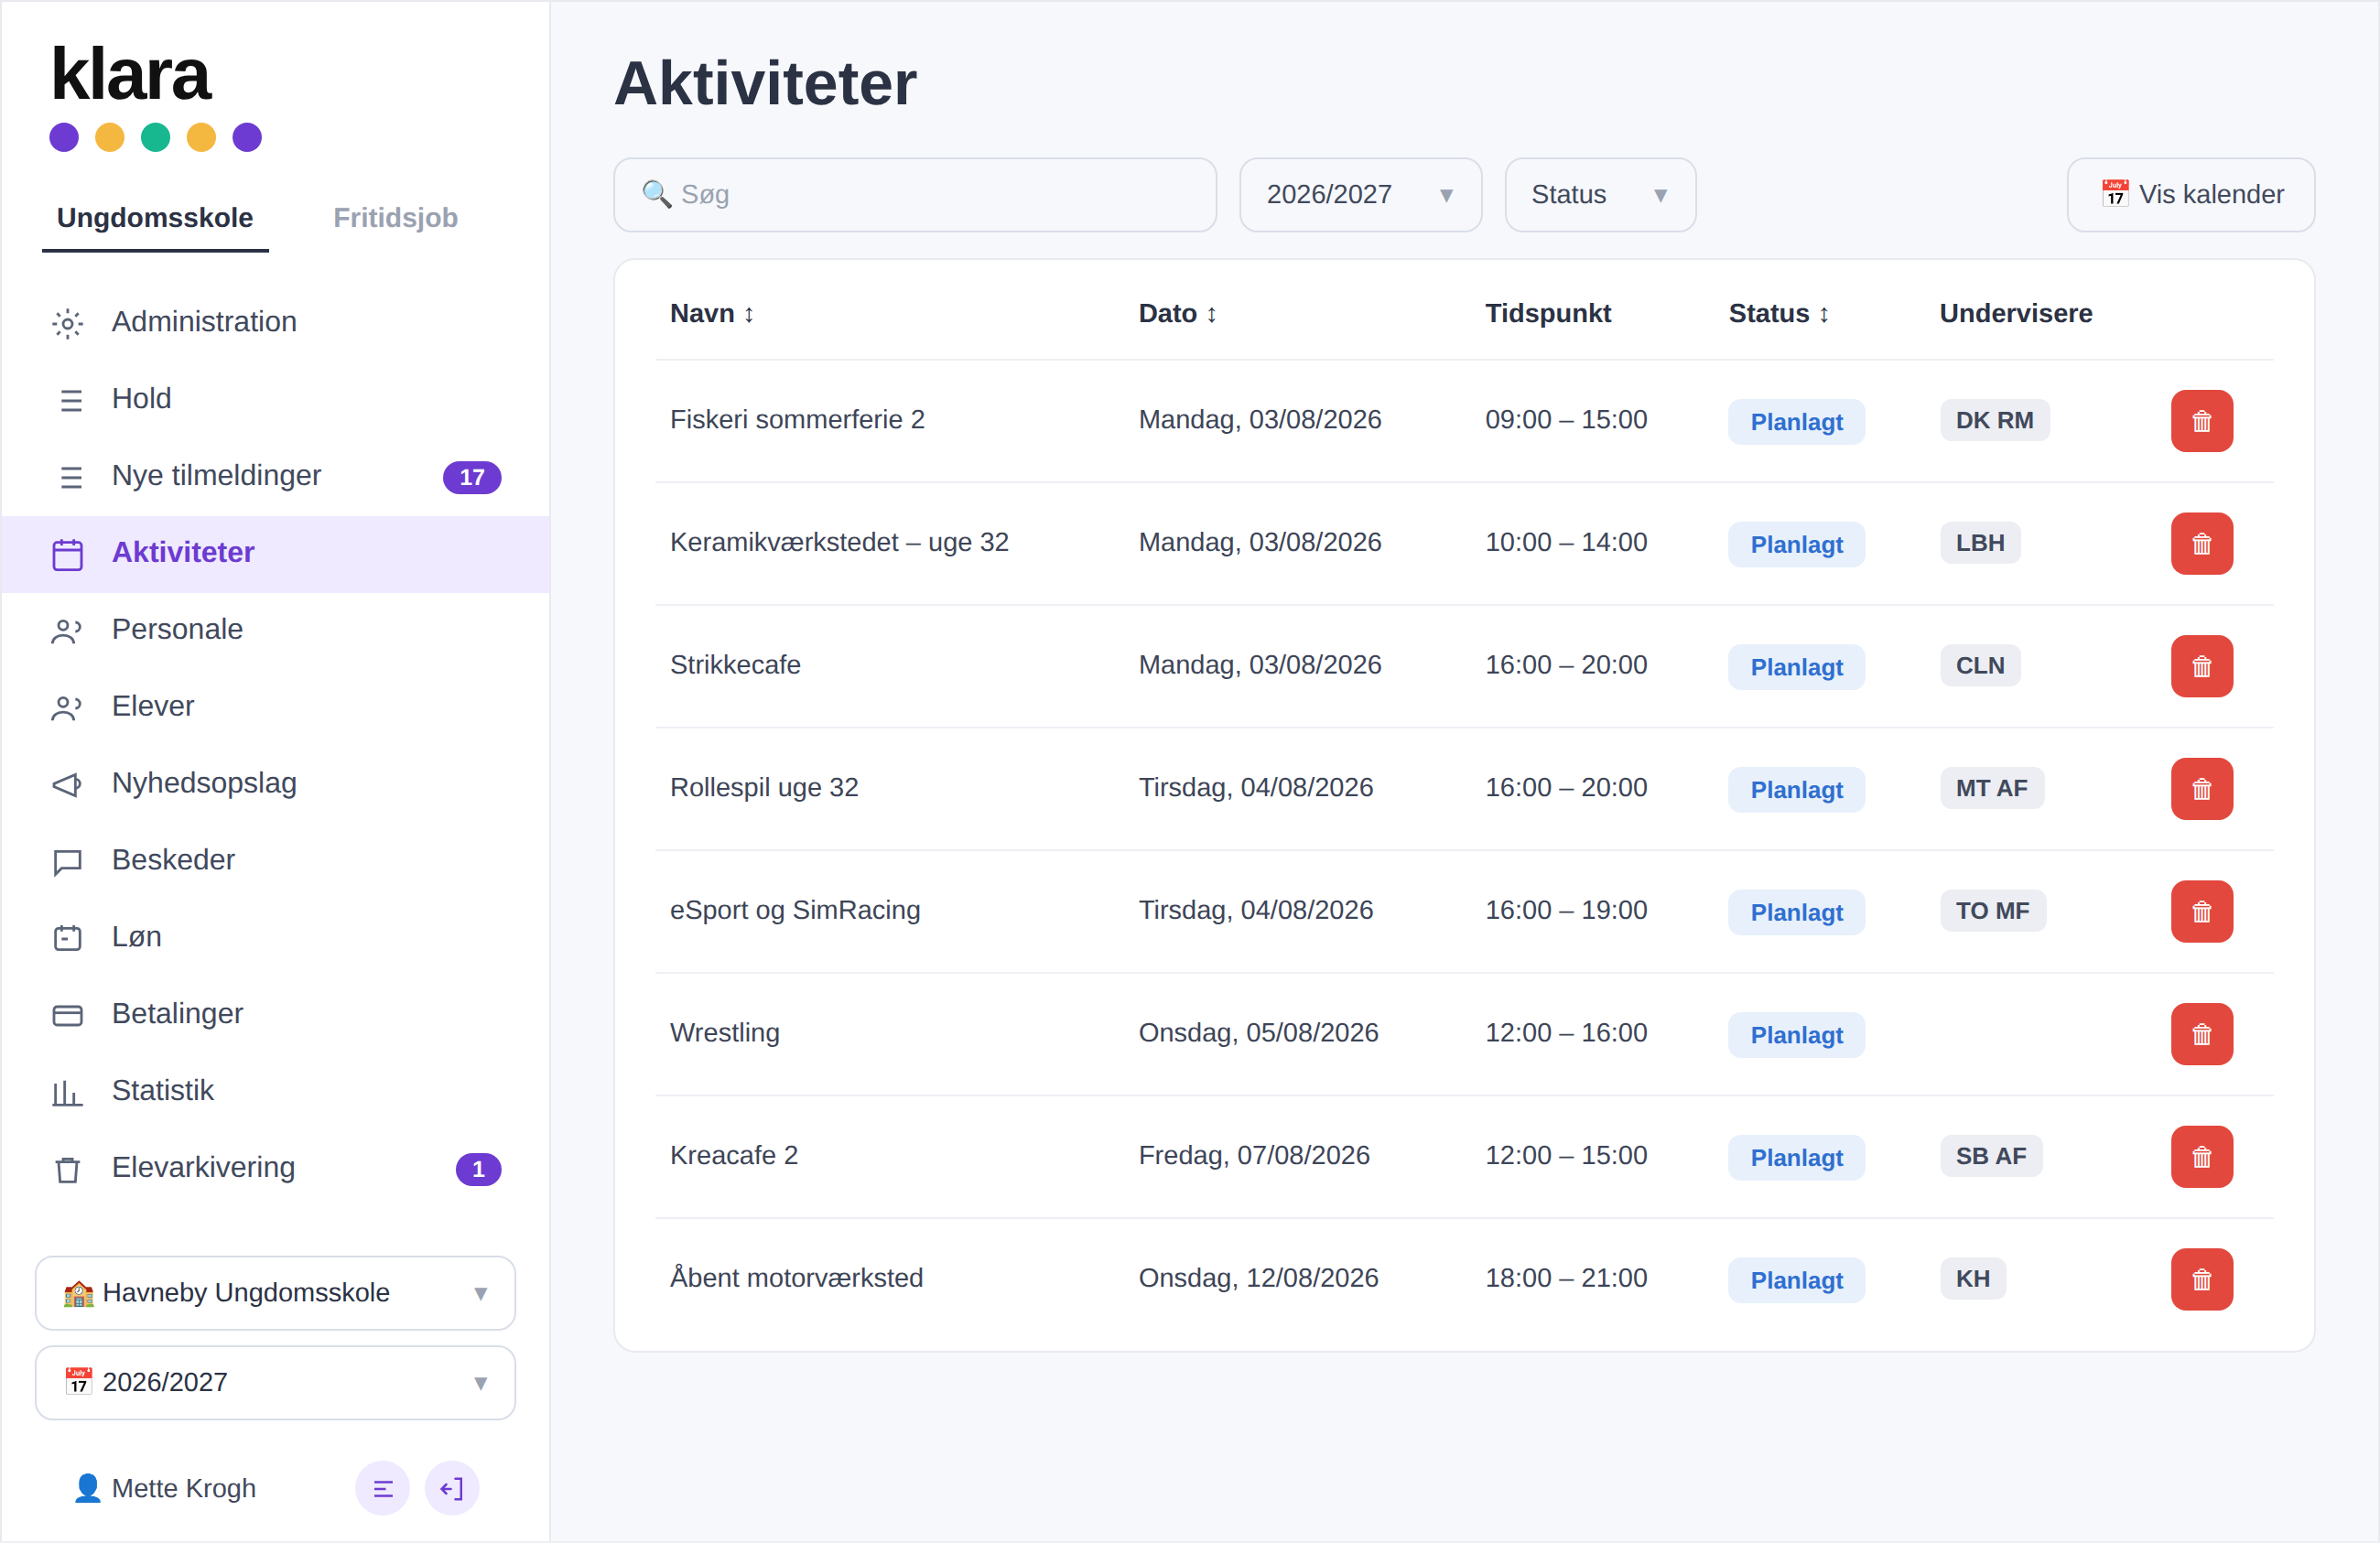Collapse the sidebar with the menu button
Viewport: 2380px width, 1543px height.
coord(382,1489)
